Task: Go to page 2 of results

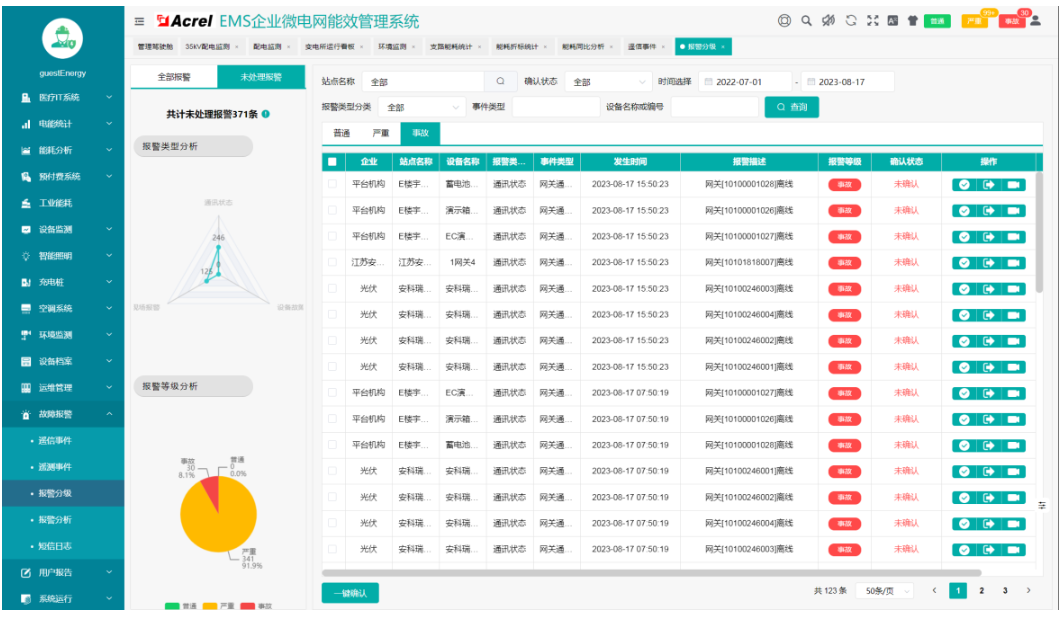Action: [981, 591]
